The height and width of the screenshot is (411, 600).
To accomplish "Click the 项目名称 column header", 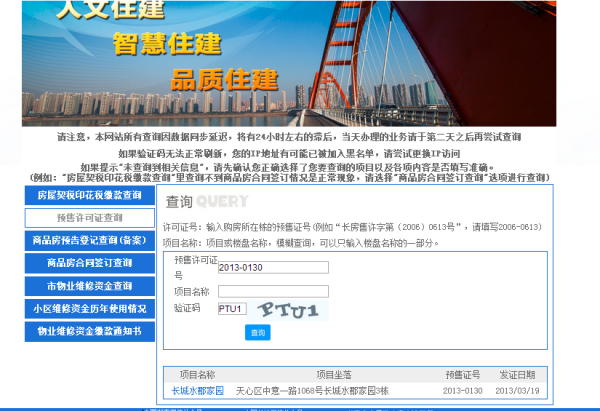I will (x=197, y=374).
